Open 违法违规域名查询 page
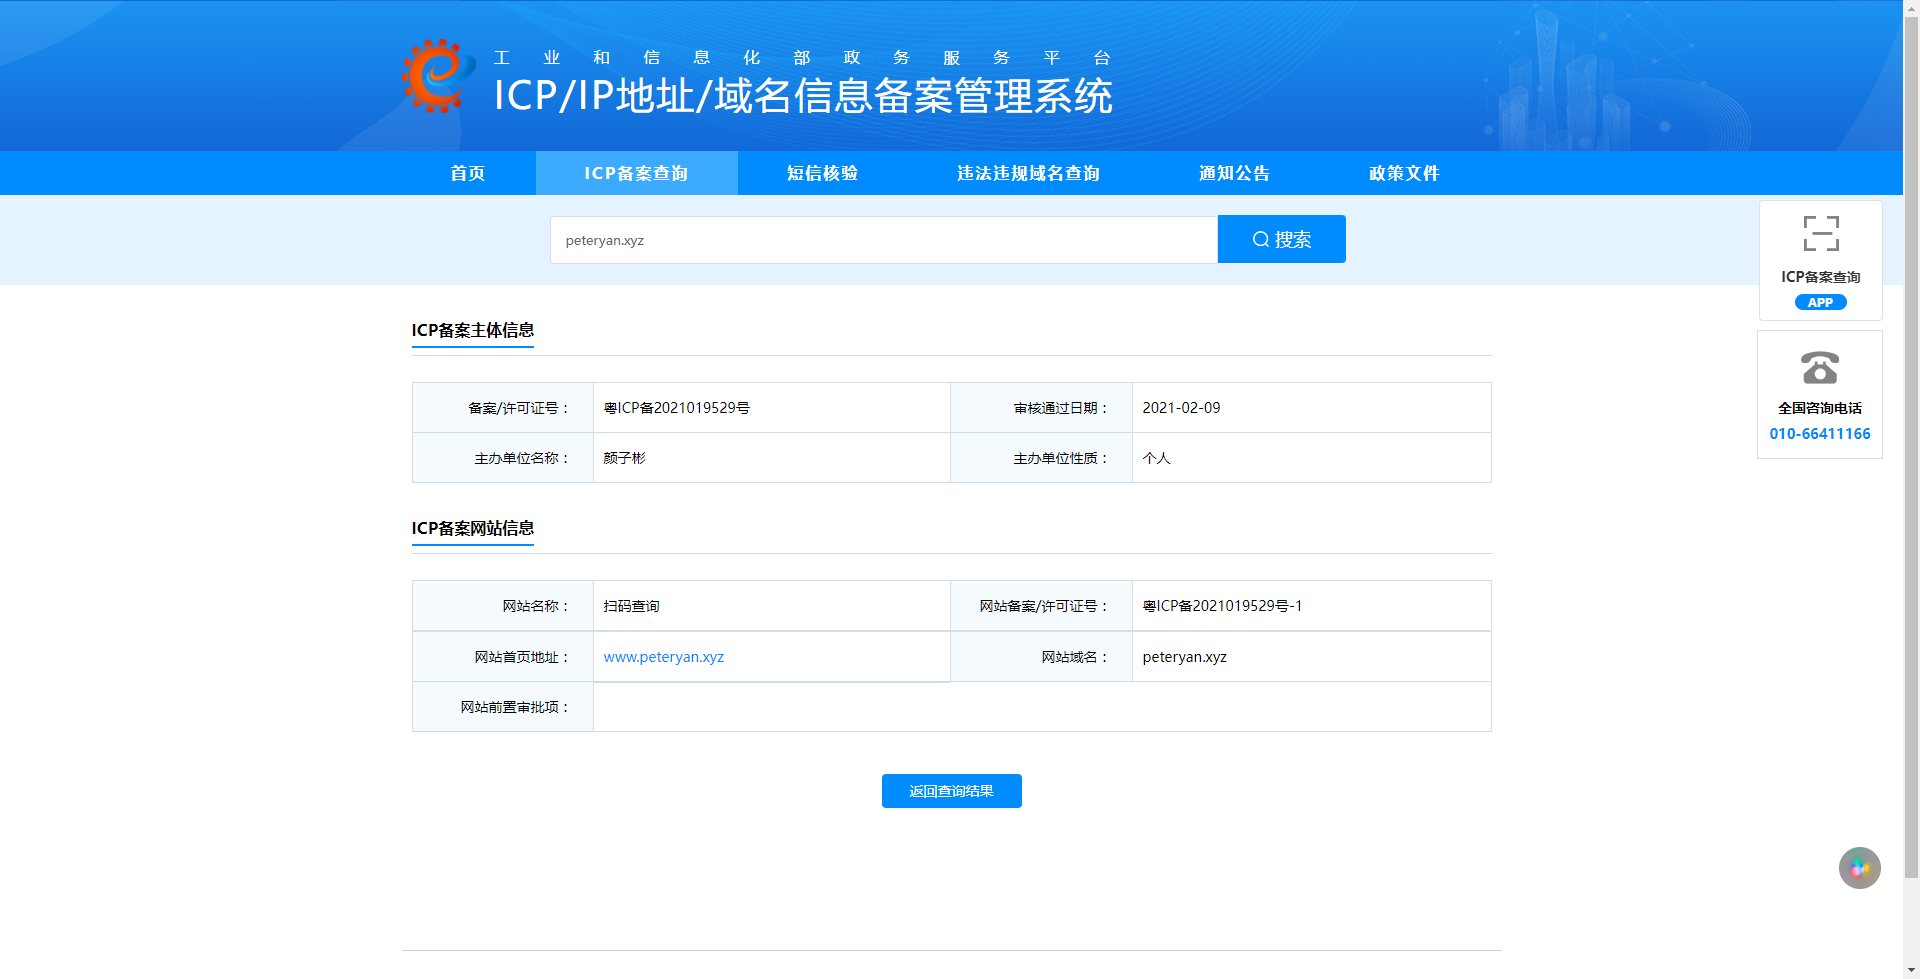Image resolution: width=1920 pixels, height=979 pixels. [1028, 173]
